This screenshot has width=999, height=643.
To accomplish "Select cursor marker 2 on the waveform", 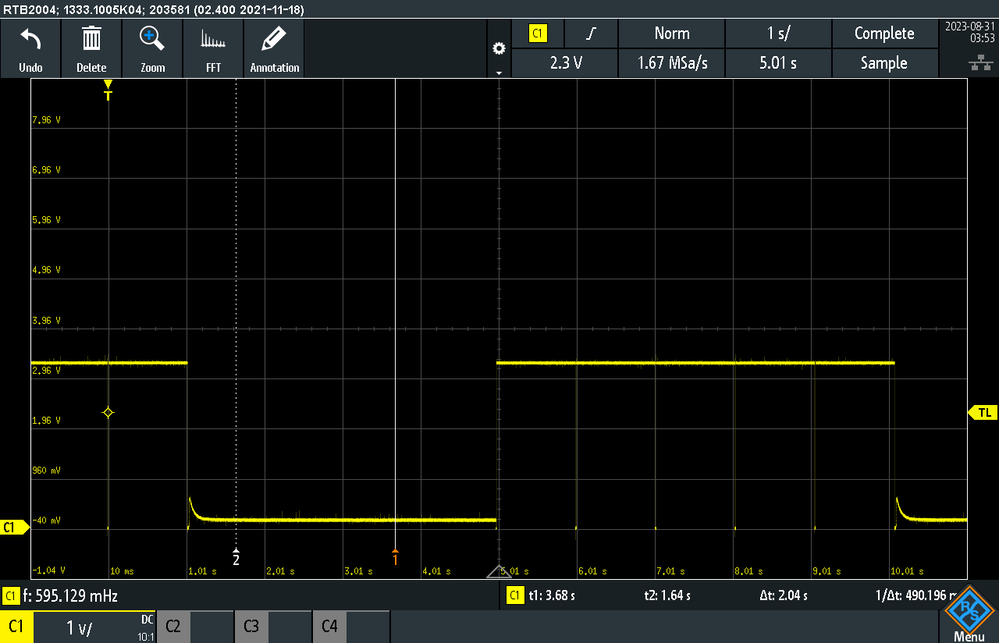I will [x=236, y=559].
